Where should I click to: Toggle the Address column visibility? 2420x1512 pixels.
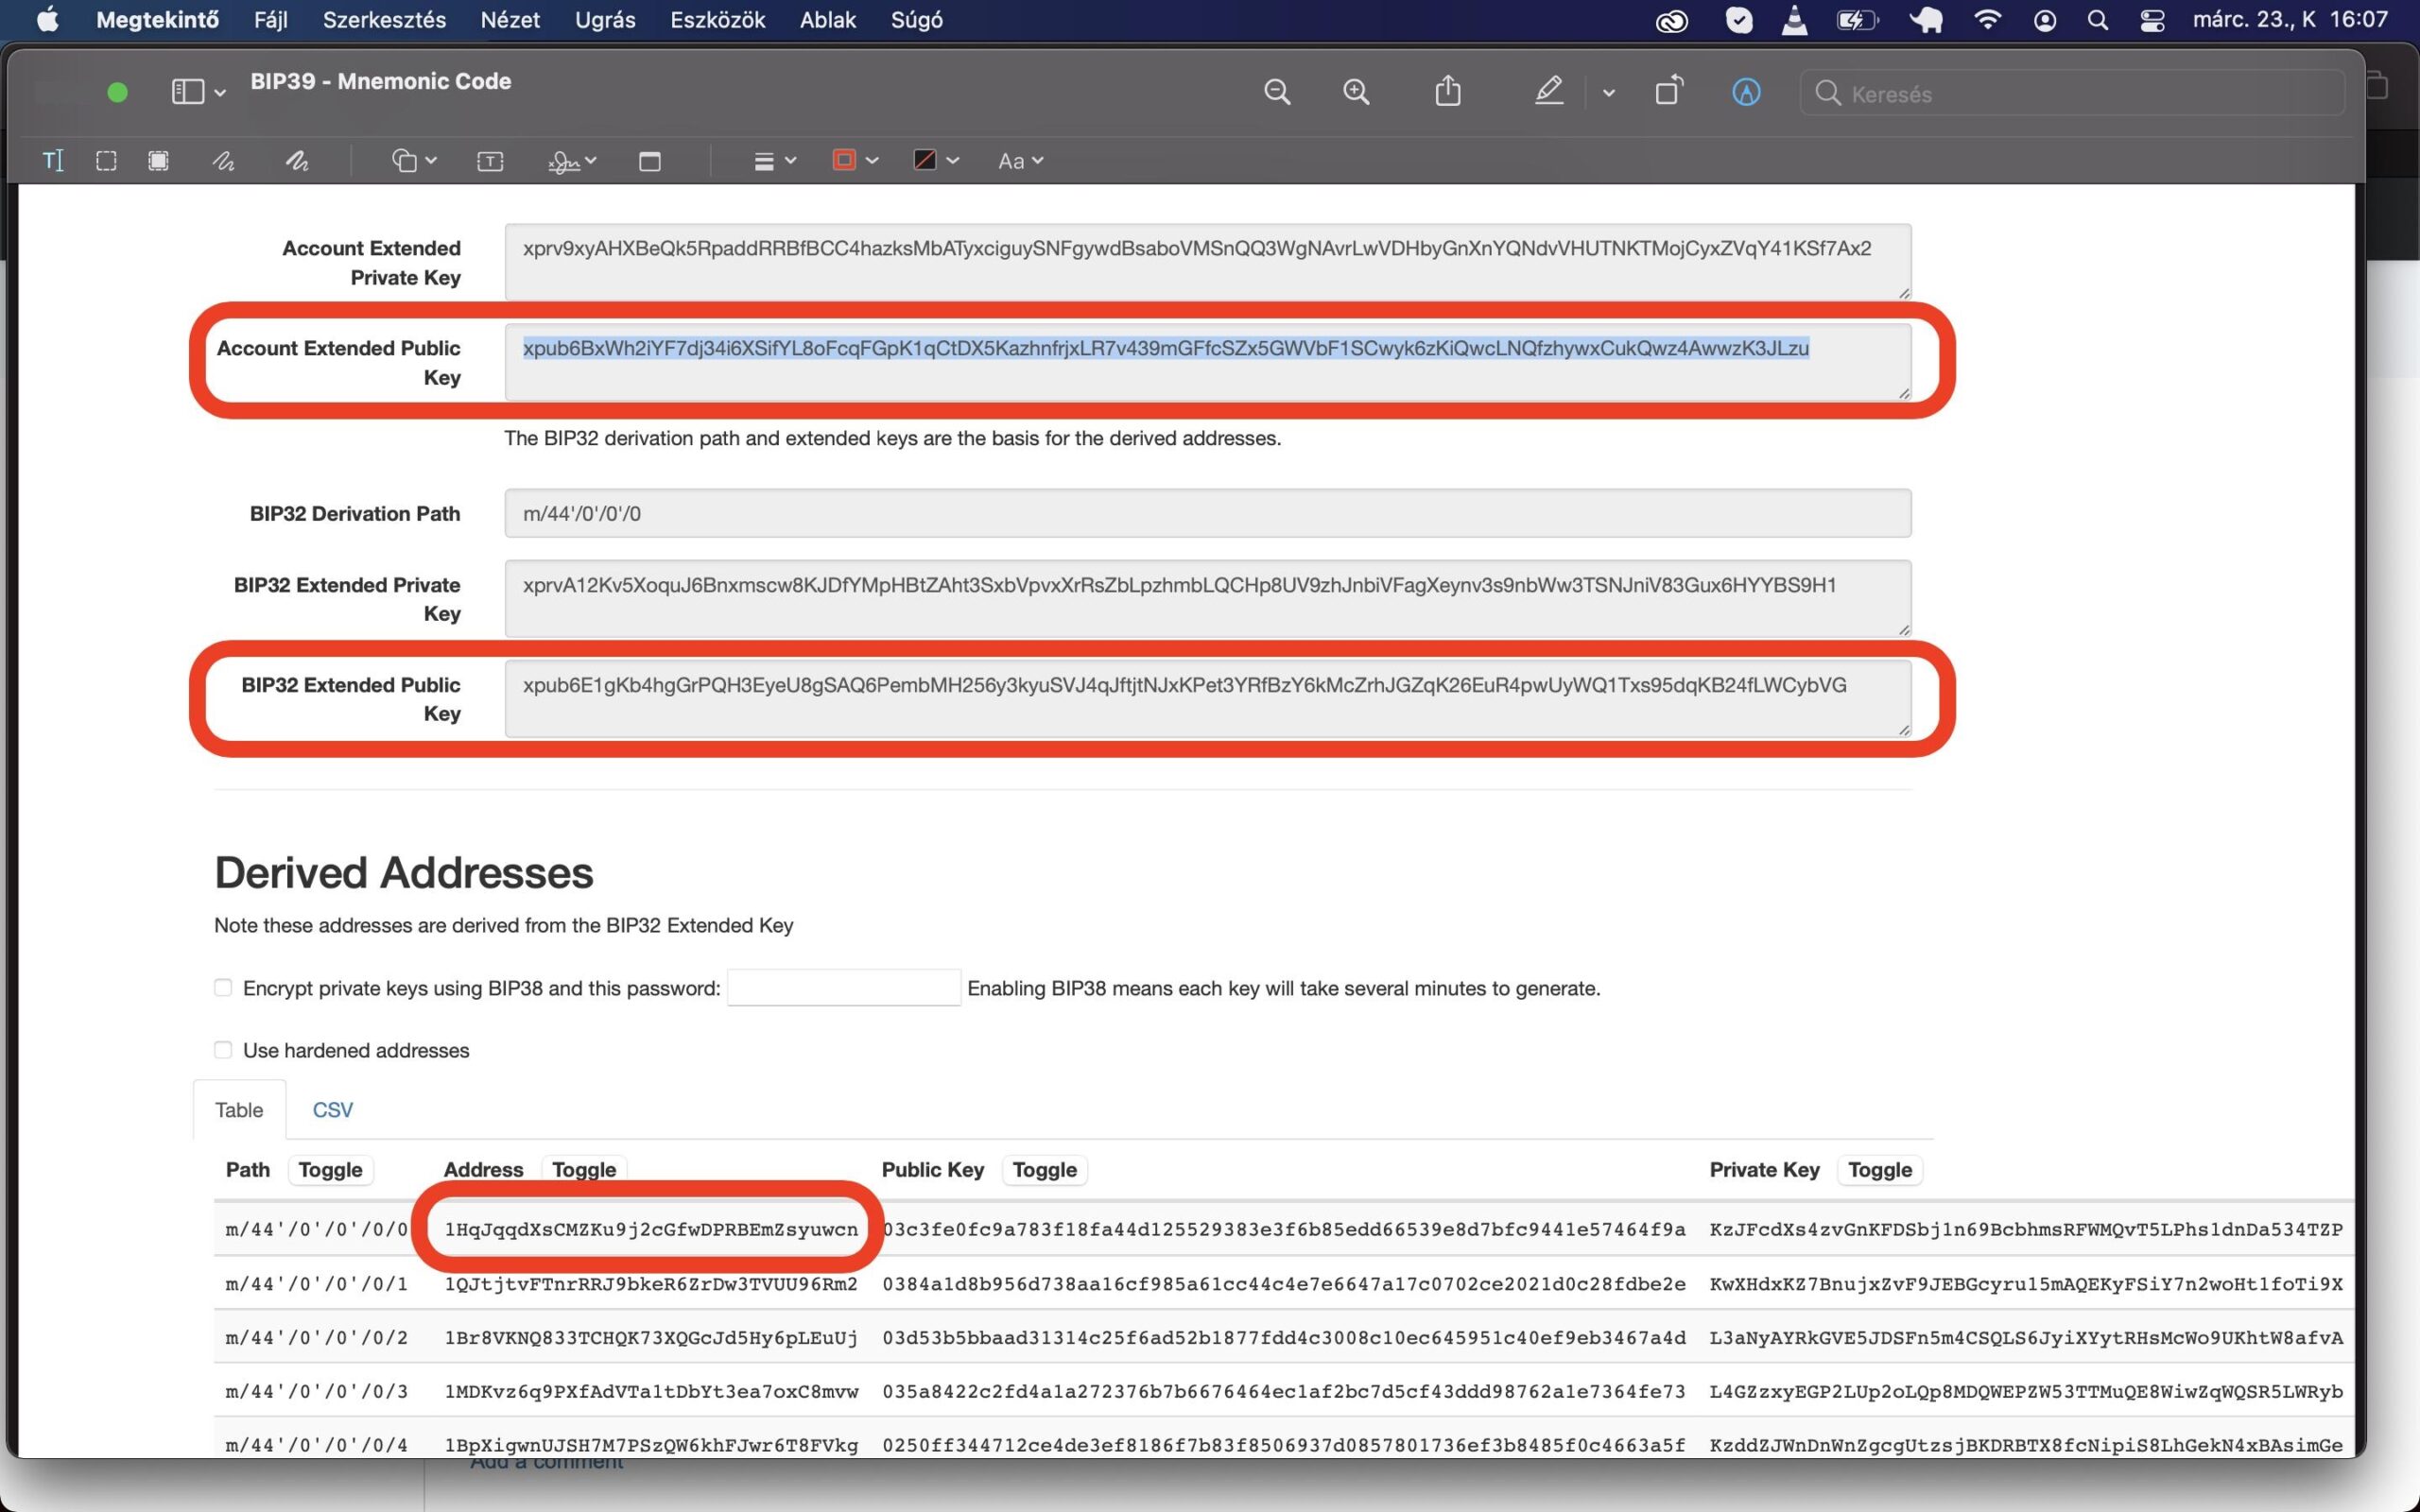pos(584,1170)
